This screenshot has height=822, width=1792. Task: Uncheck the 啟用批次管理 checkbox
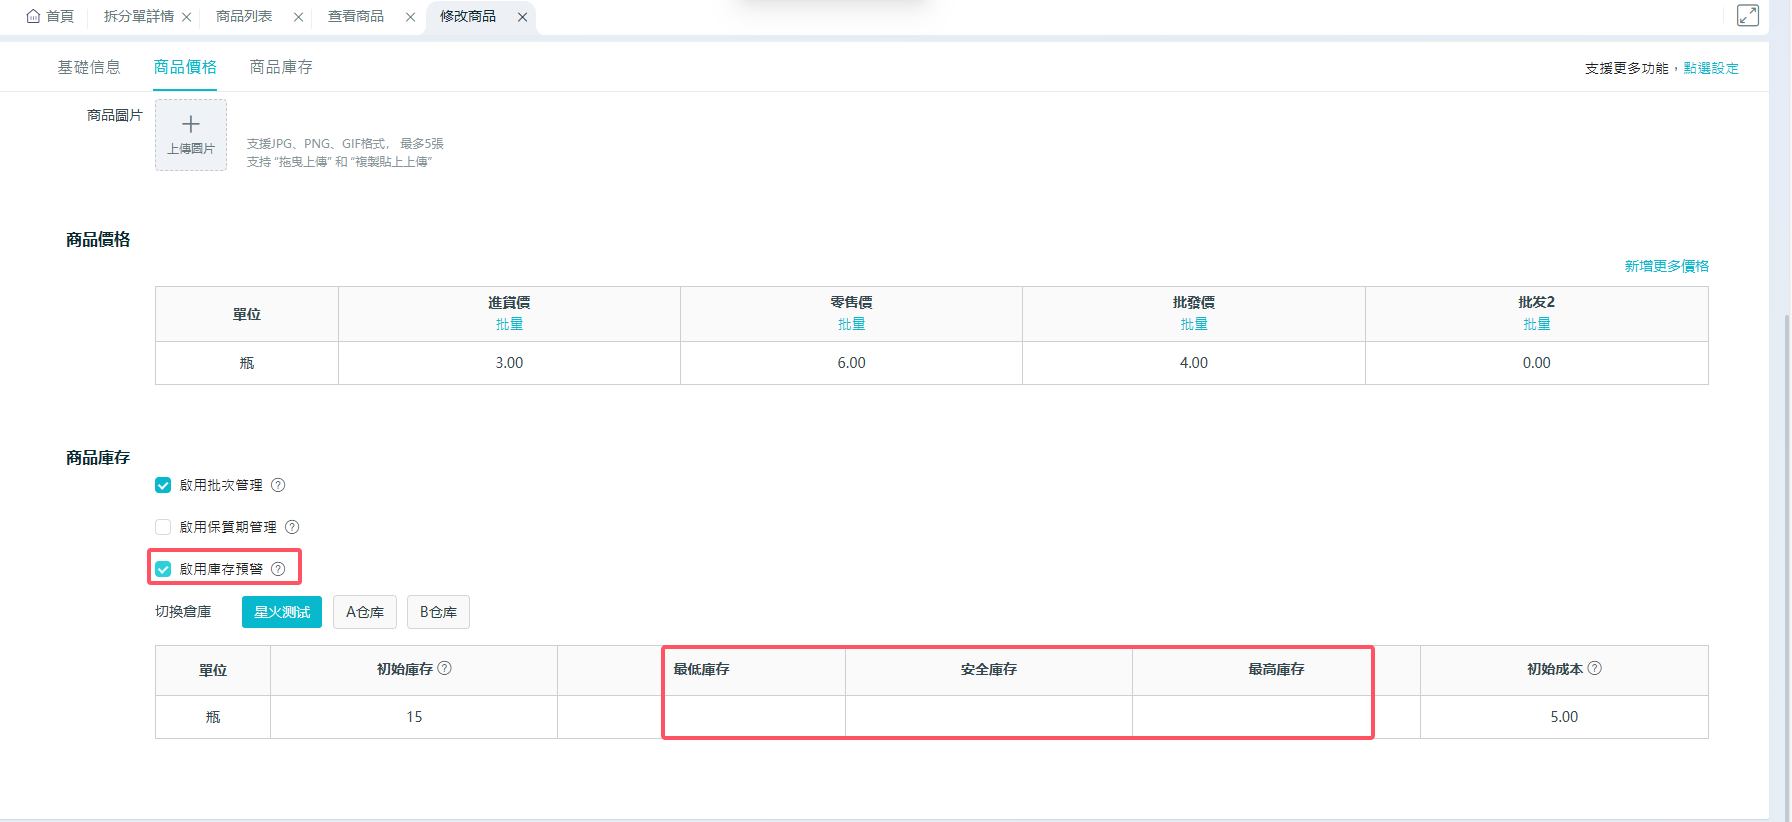pyautogui.click(x=163, y=485)
